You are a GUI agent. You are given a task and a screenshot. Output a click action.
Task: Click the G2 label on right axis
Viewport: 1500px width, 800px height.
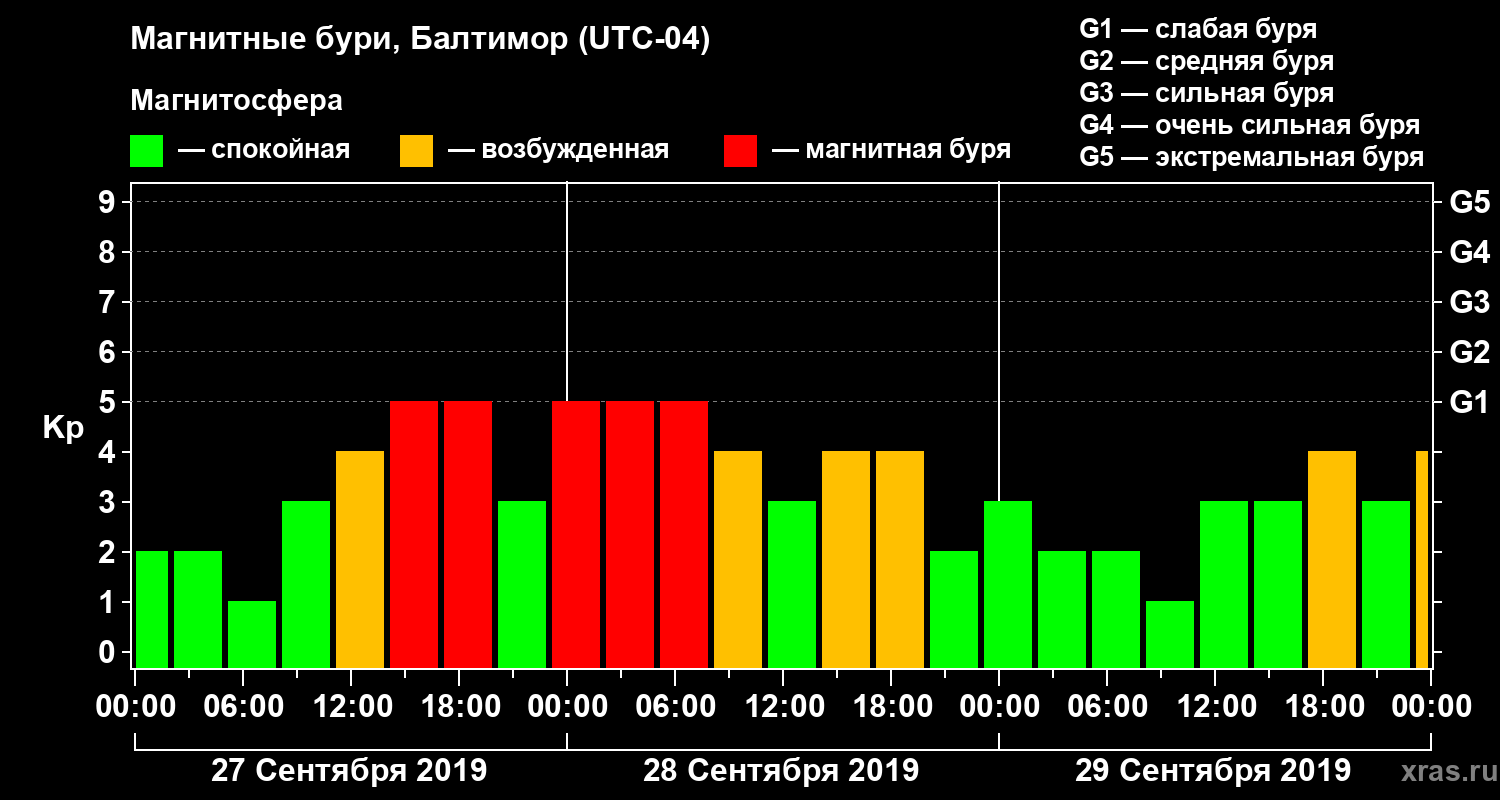[1469, 352]
